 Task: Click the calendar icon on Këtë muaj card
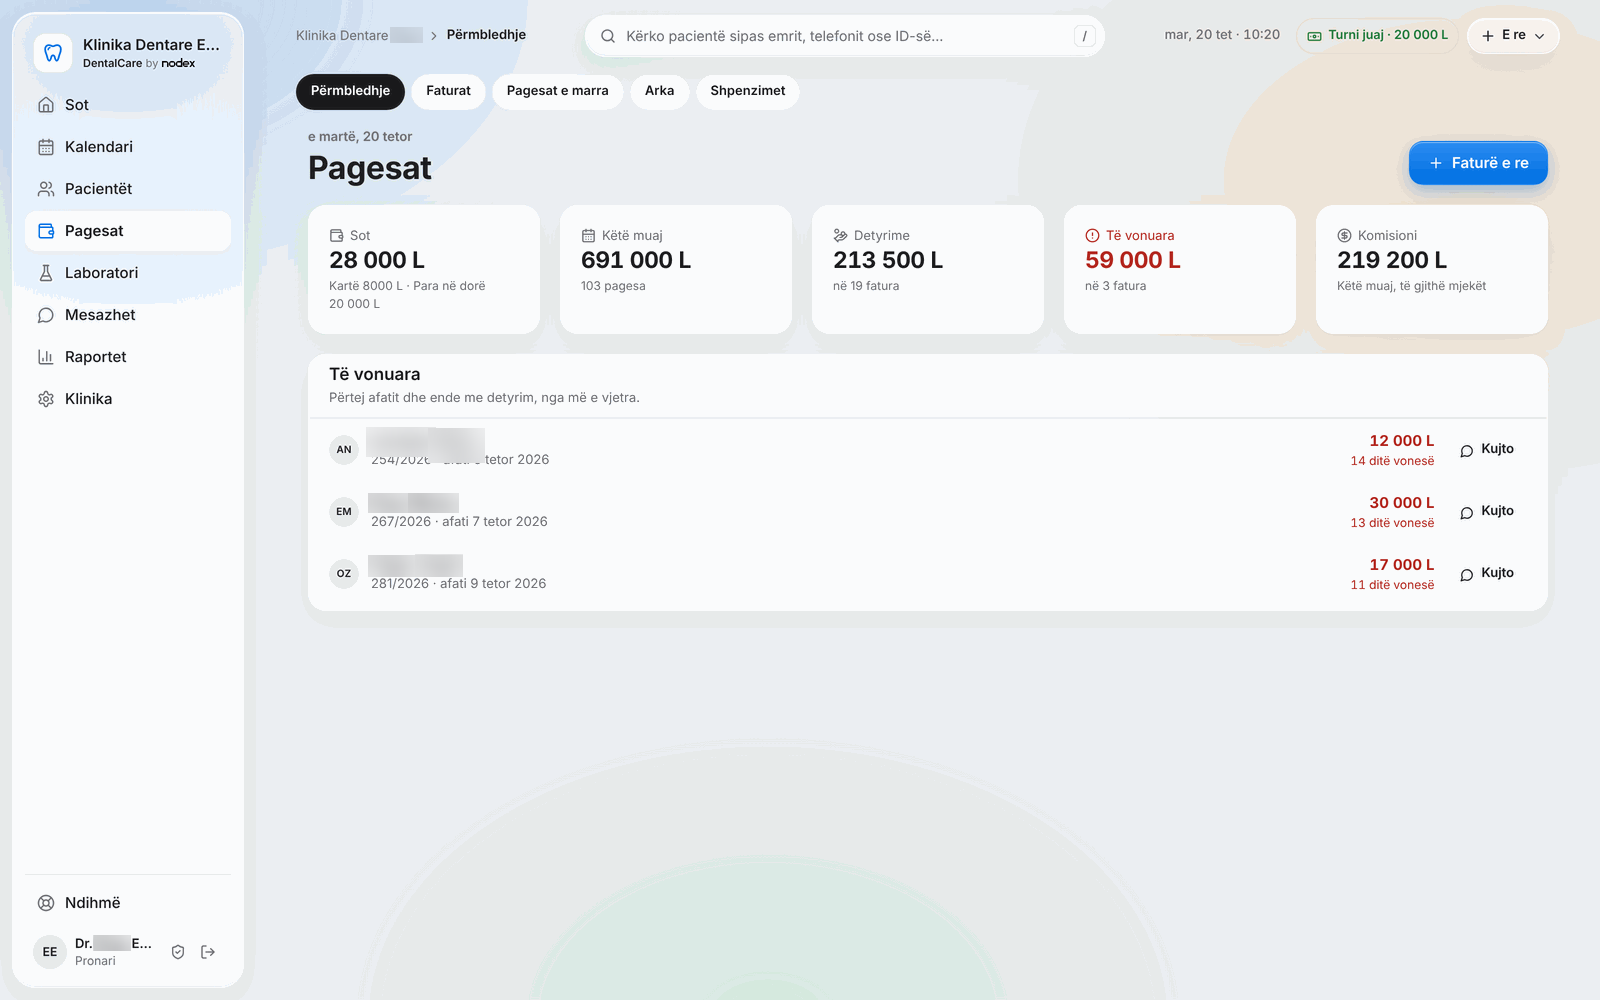click(x=588, y=236)
